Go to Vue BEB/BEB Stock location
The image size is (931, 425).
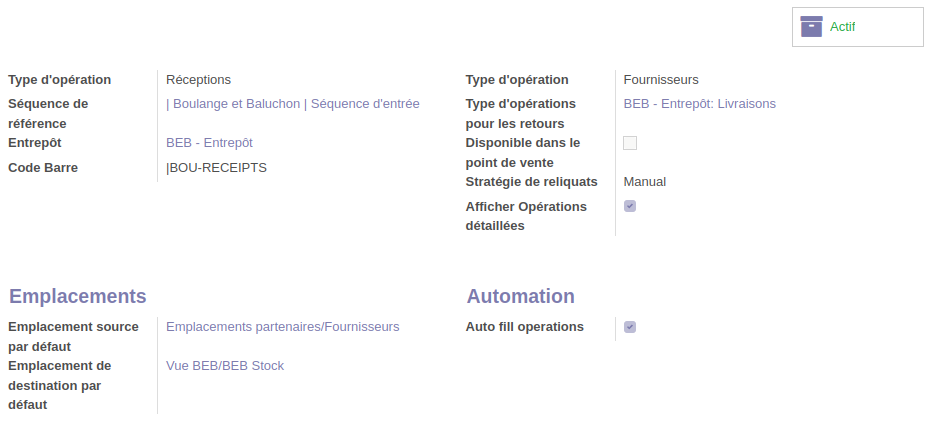[x=225, y=366]
